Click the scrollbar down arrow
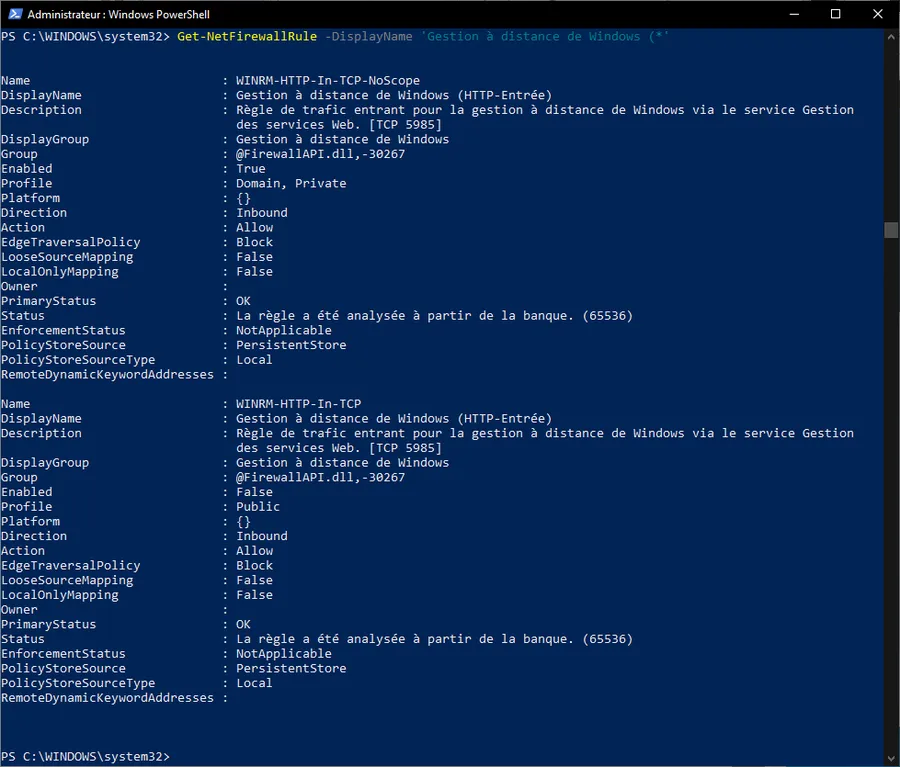 coord(891,758)
